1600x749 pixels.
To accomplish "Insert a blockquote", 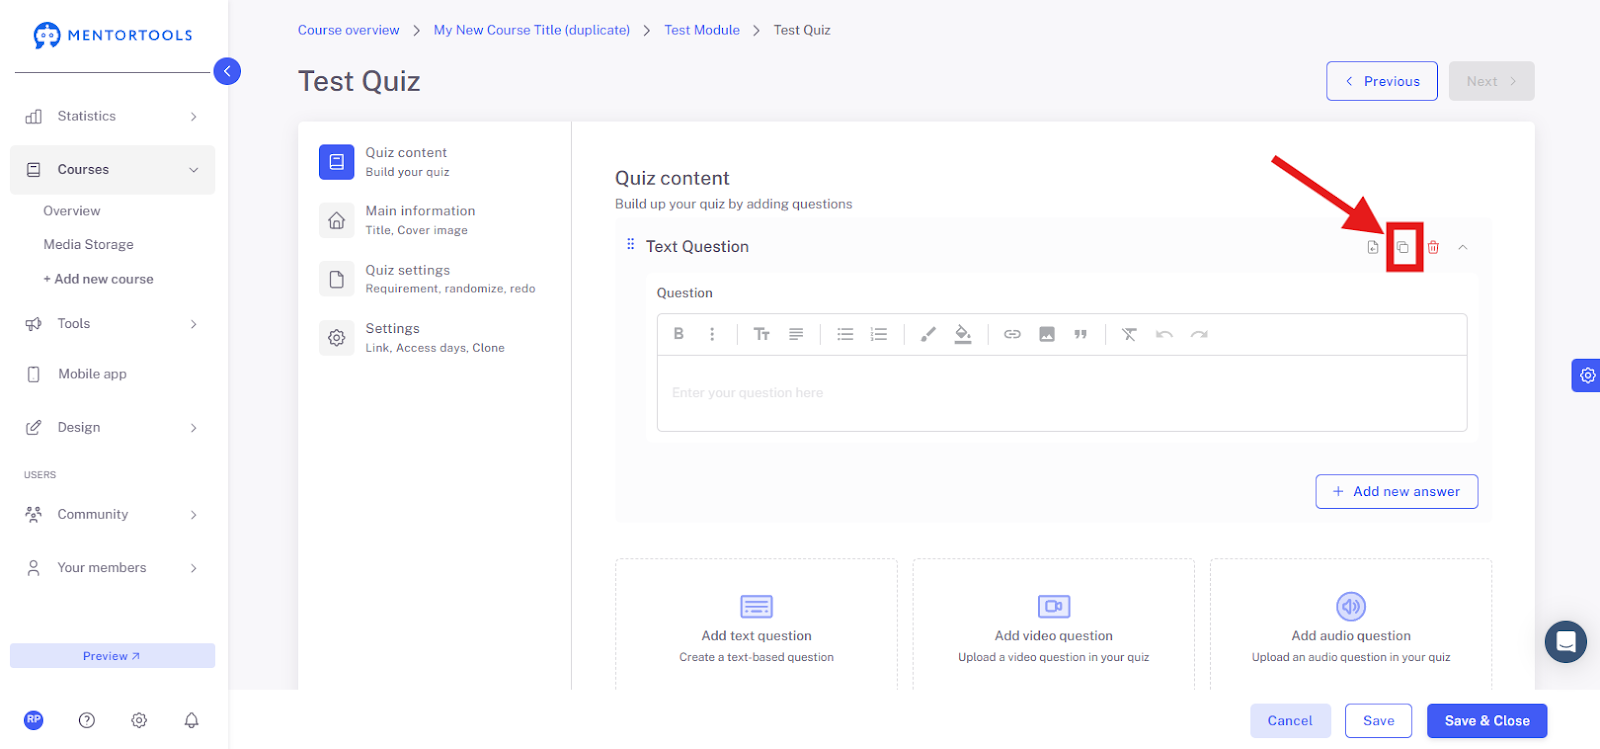I will click(x=1080, y=334).
